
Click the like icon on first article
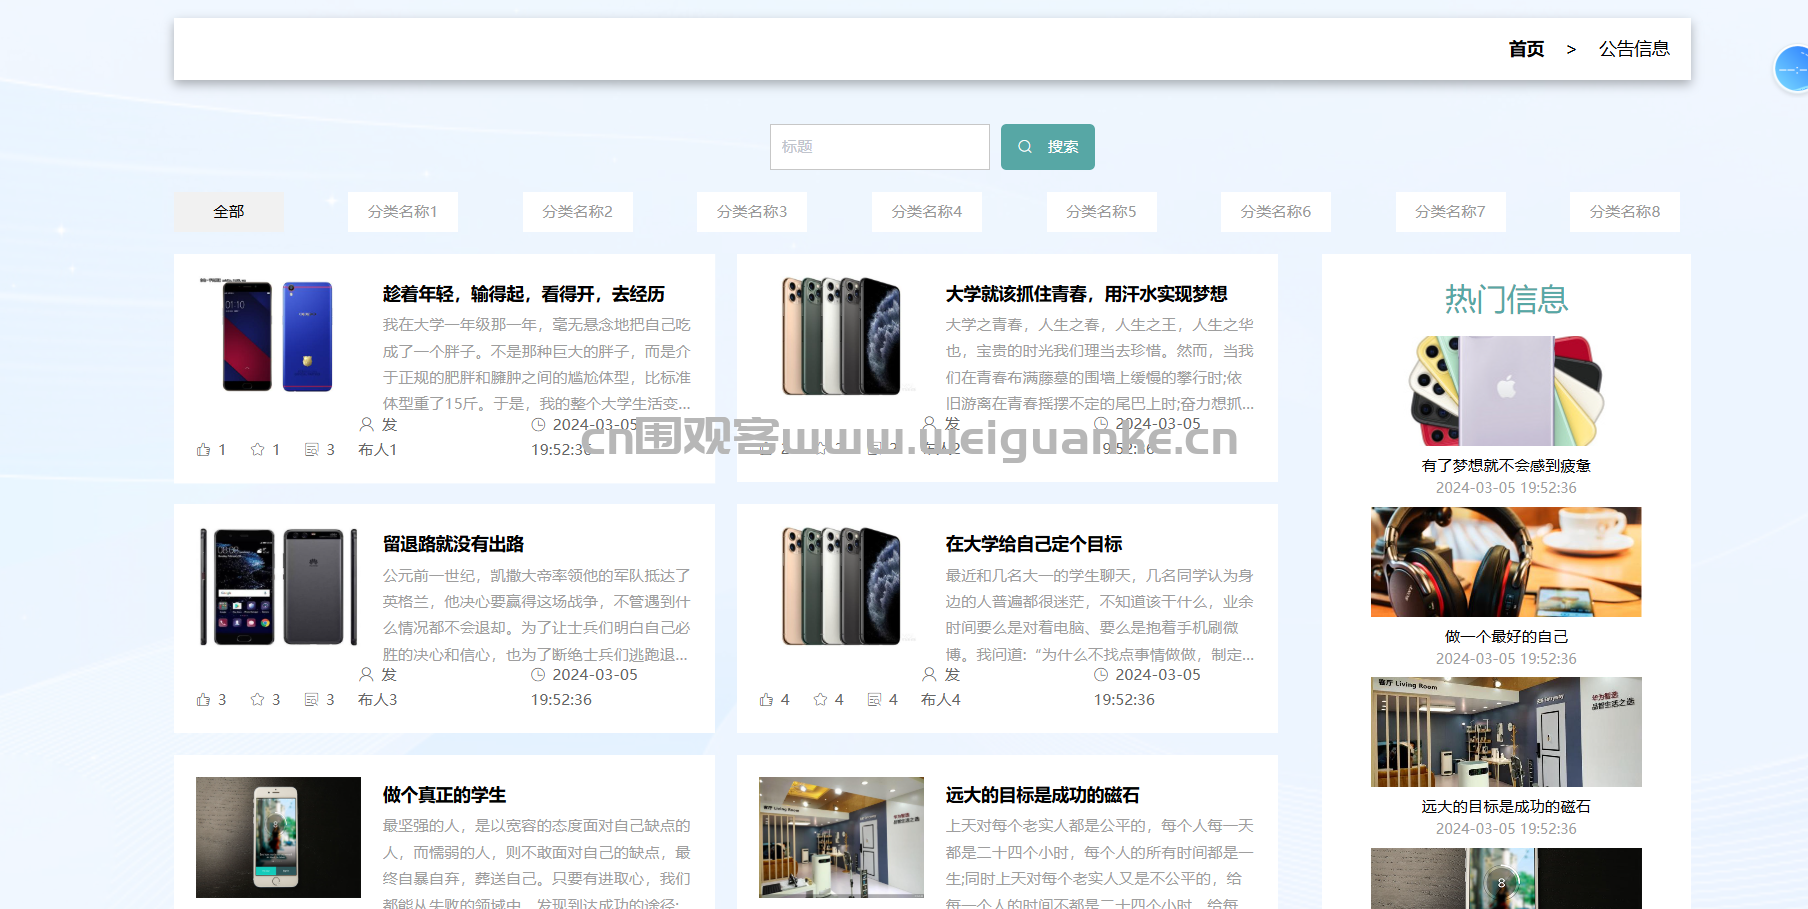[x=204, y=450]
